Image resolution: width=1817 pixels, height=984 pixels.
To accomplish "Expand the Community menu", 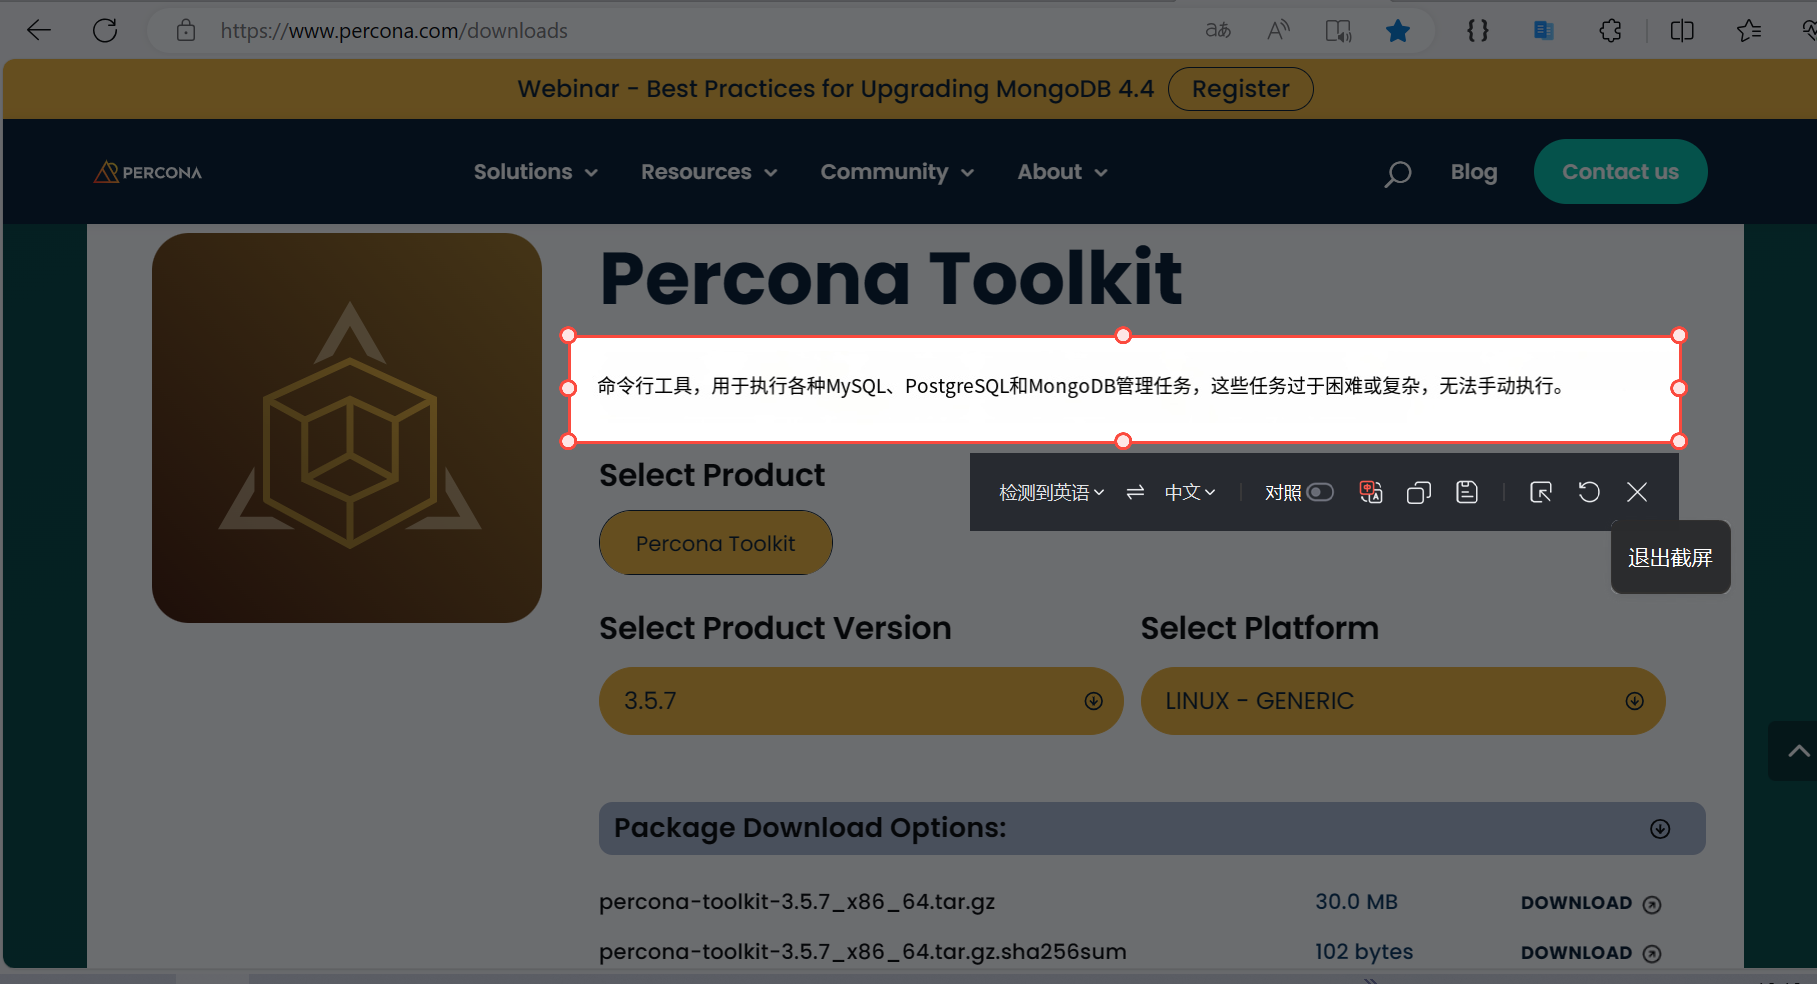I will click(x=897, y=172).
